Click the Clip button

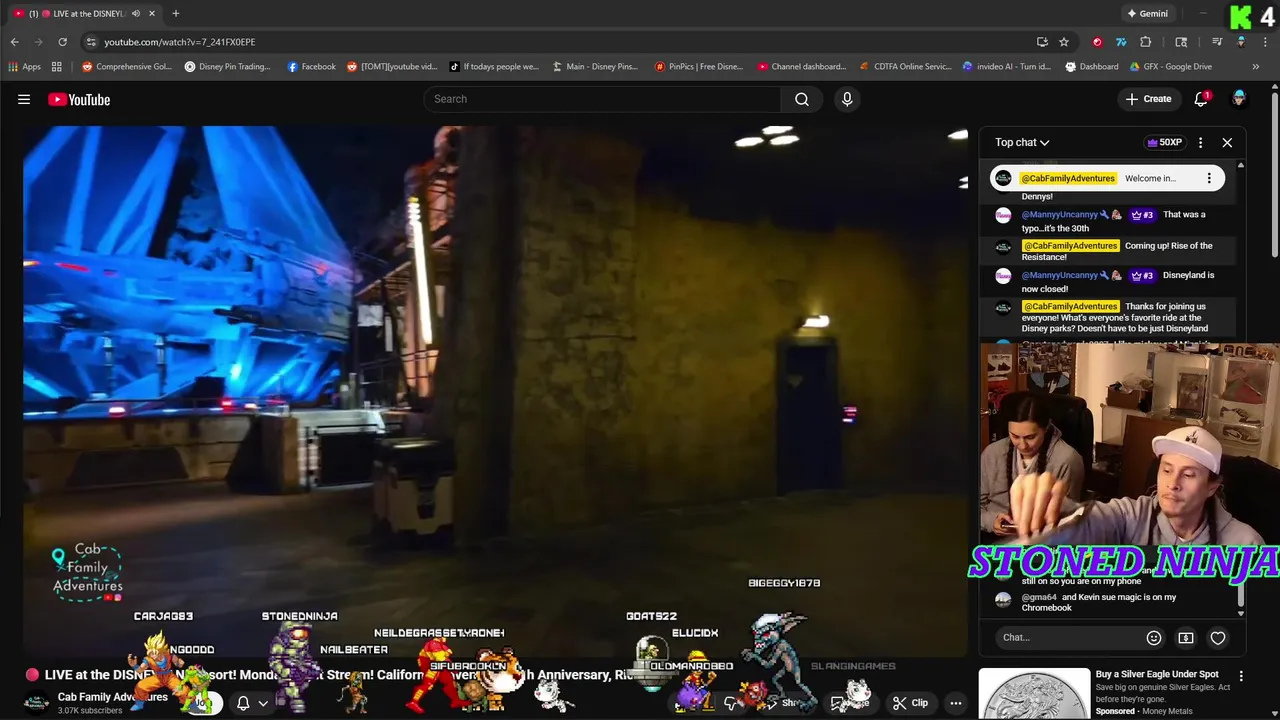point(910,703)
